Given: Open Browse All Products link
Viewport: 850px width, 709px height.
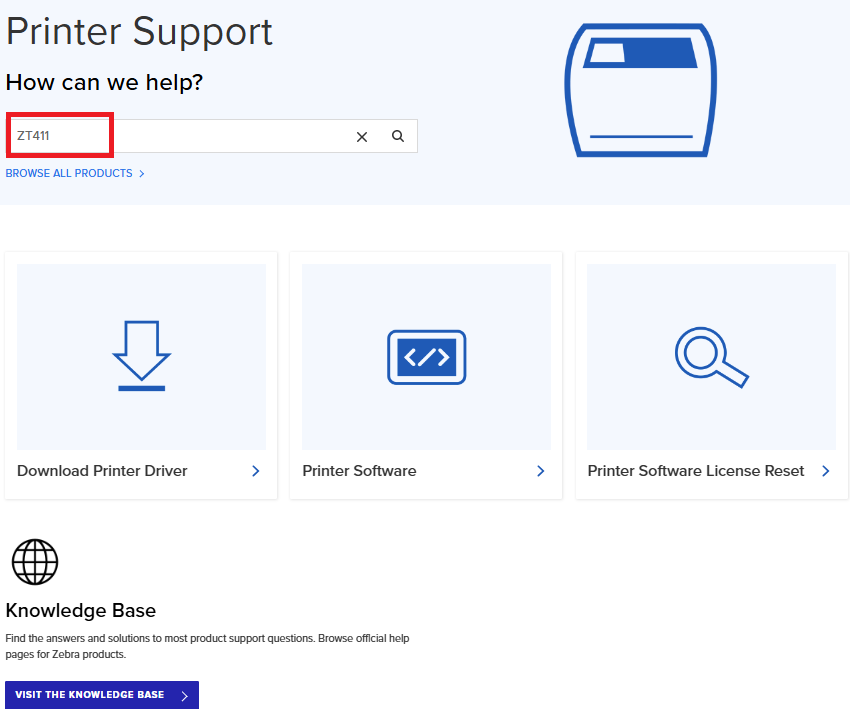Looking at the screenshot, I should [69, 173].
